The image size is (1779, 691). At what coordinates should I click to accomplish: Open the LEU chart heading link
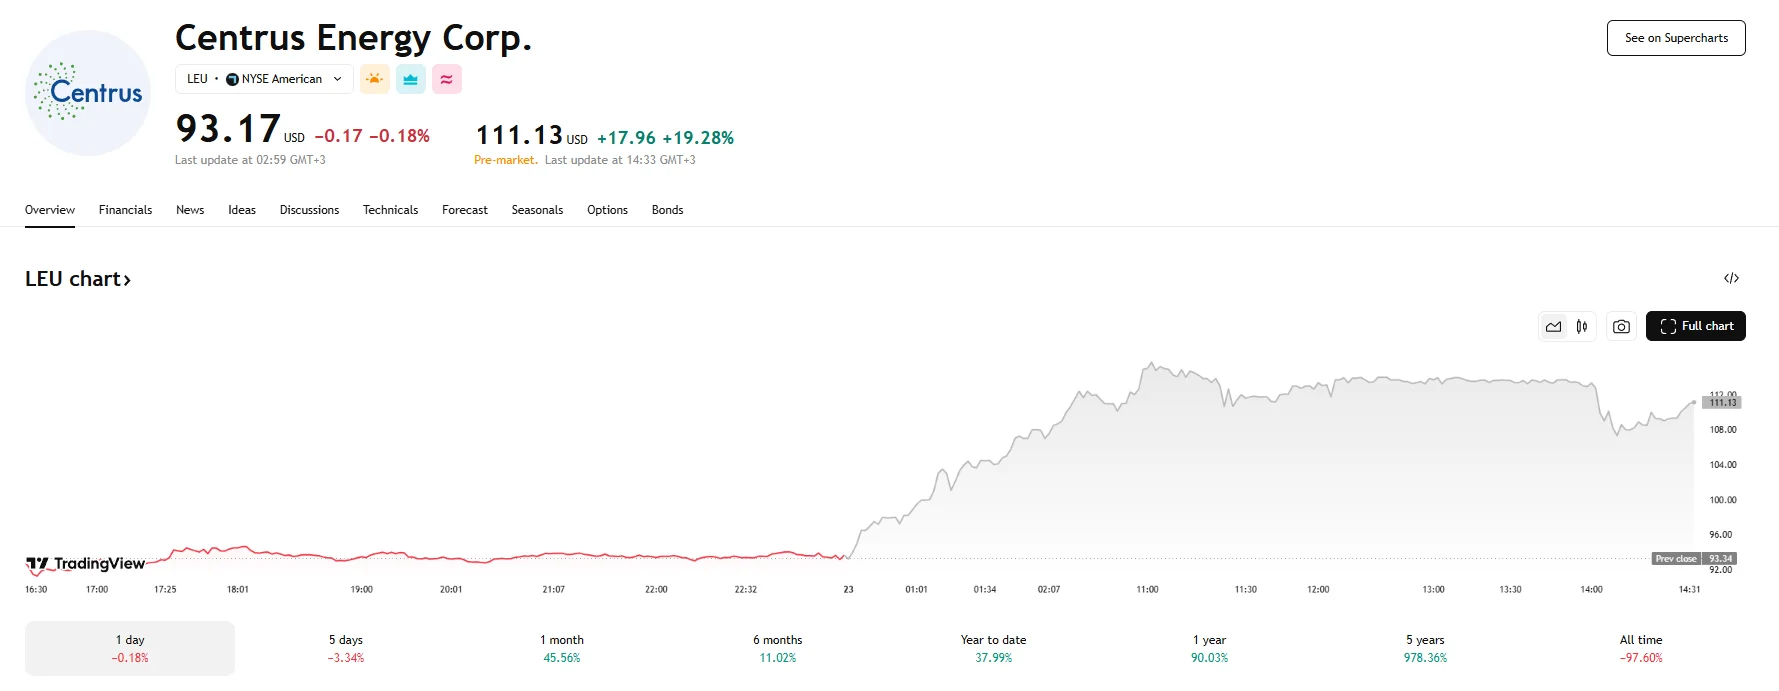78,279
